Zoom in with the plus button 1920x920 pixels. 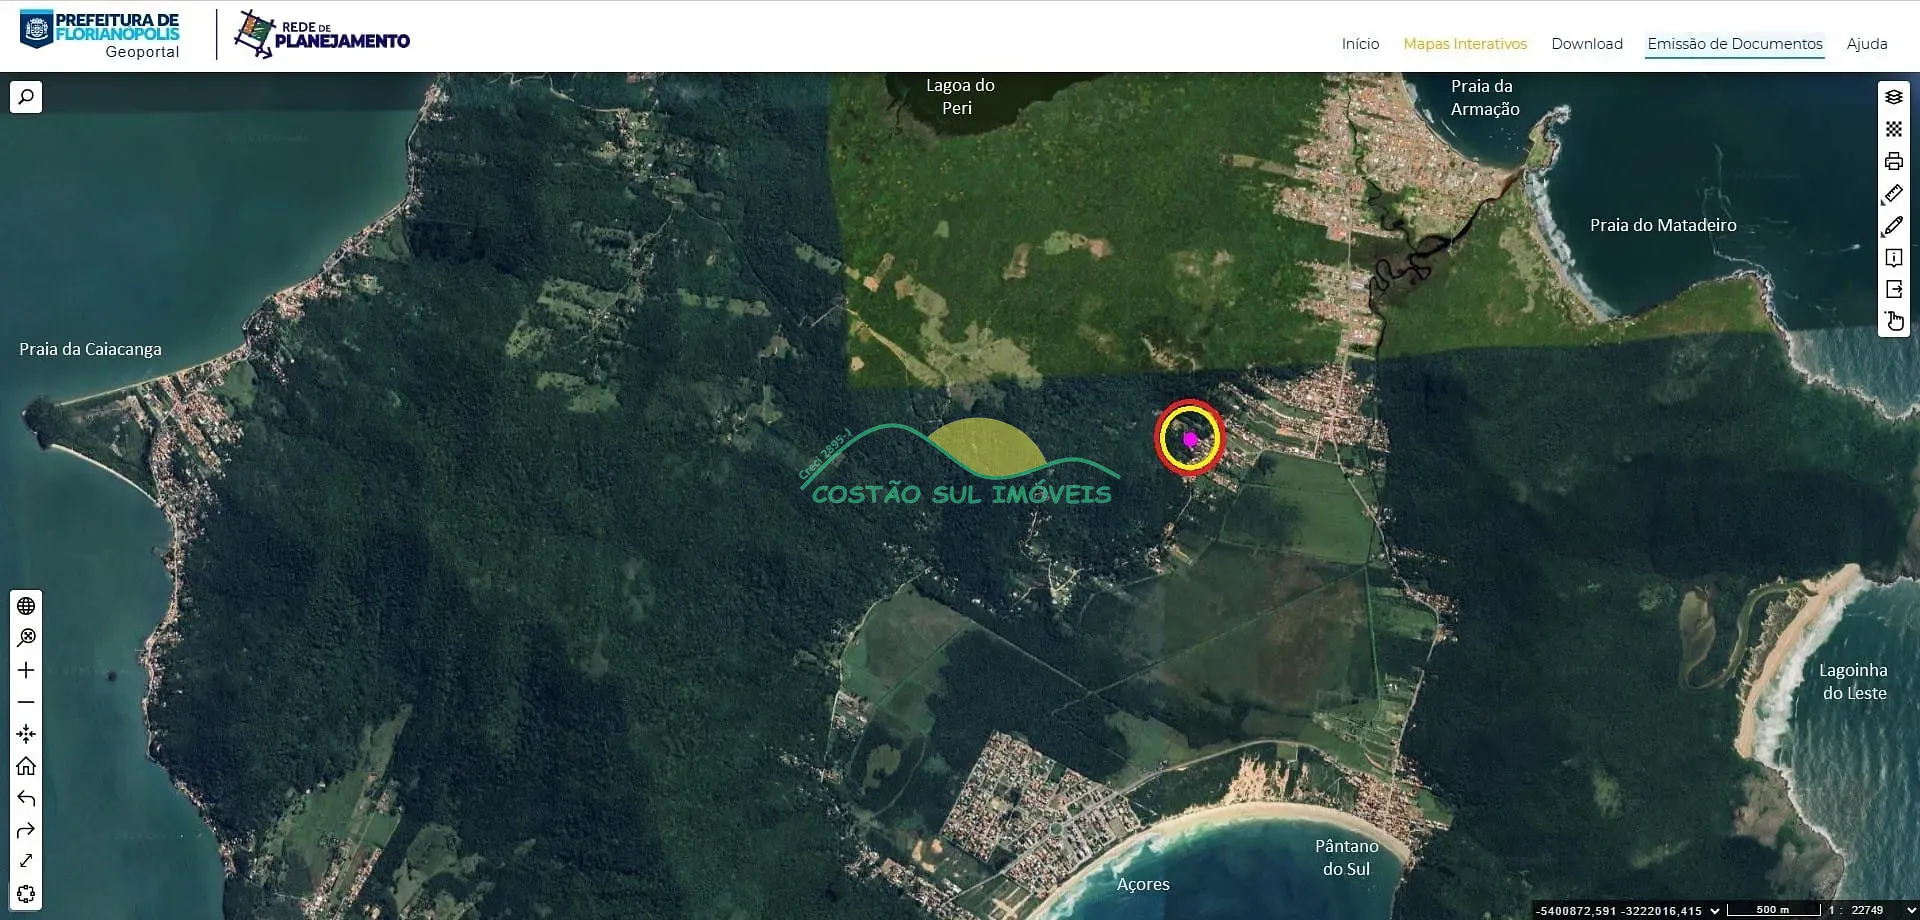(26, 670)
